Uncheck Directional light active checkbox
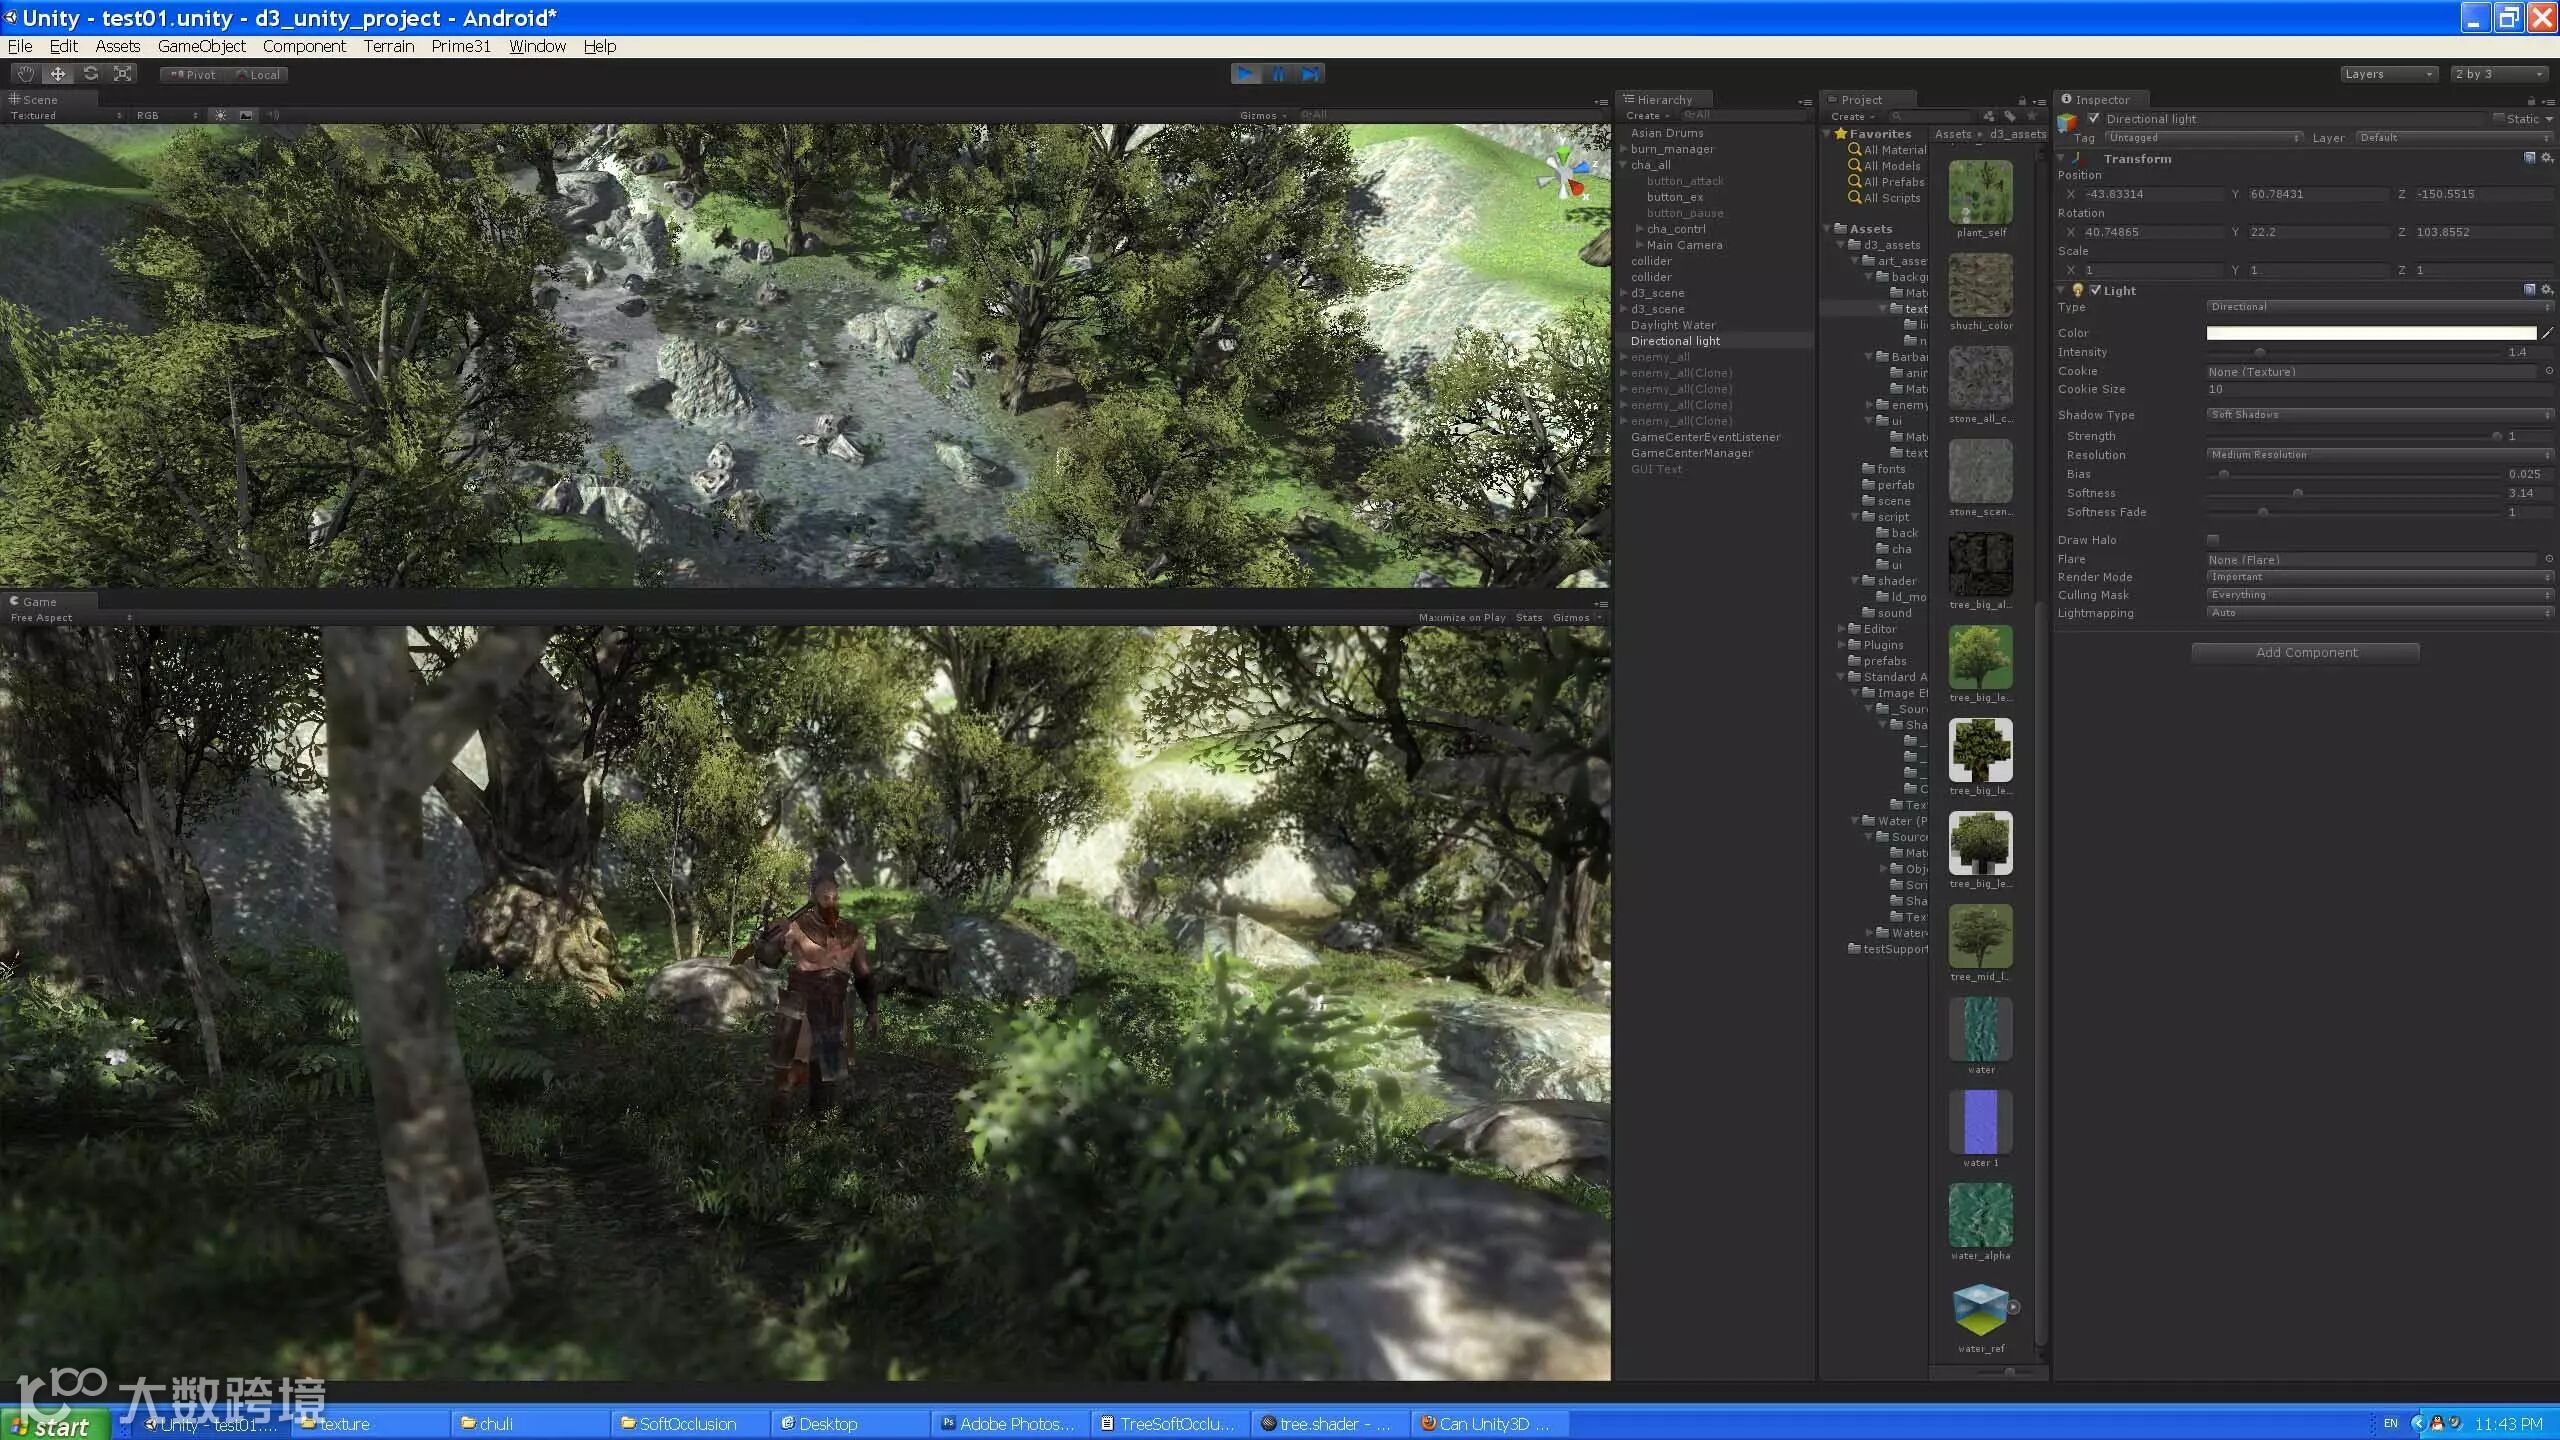The height and width of the screenshot is (1440, 2560). coord(2093,118)
